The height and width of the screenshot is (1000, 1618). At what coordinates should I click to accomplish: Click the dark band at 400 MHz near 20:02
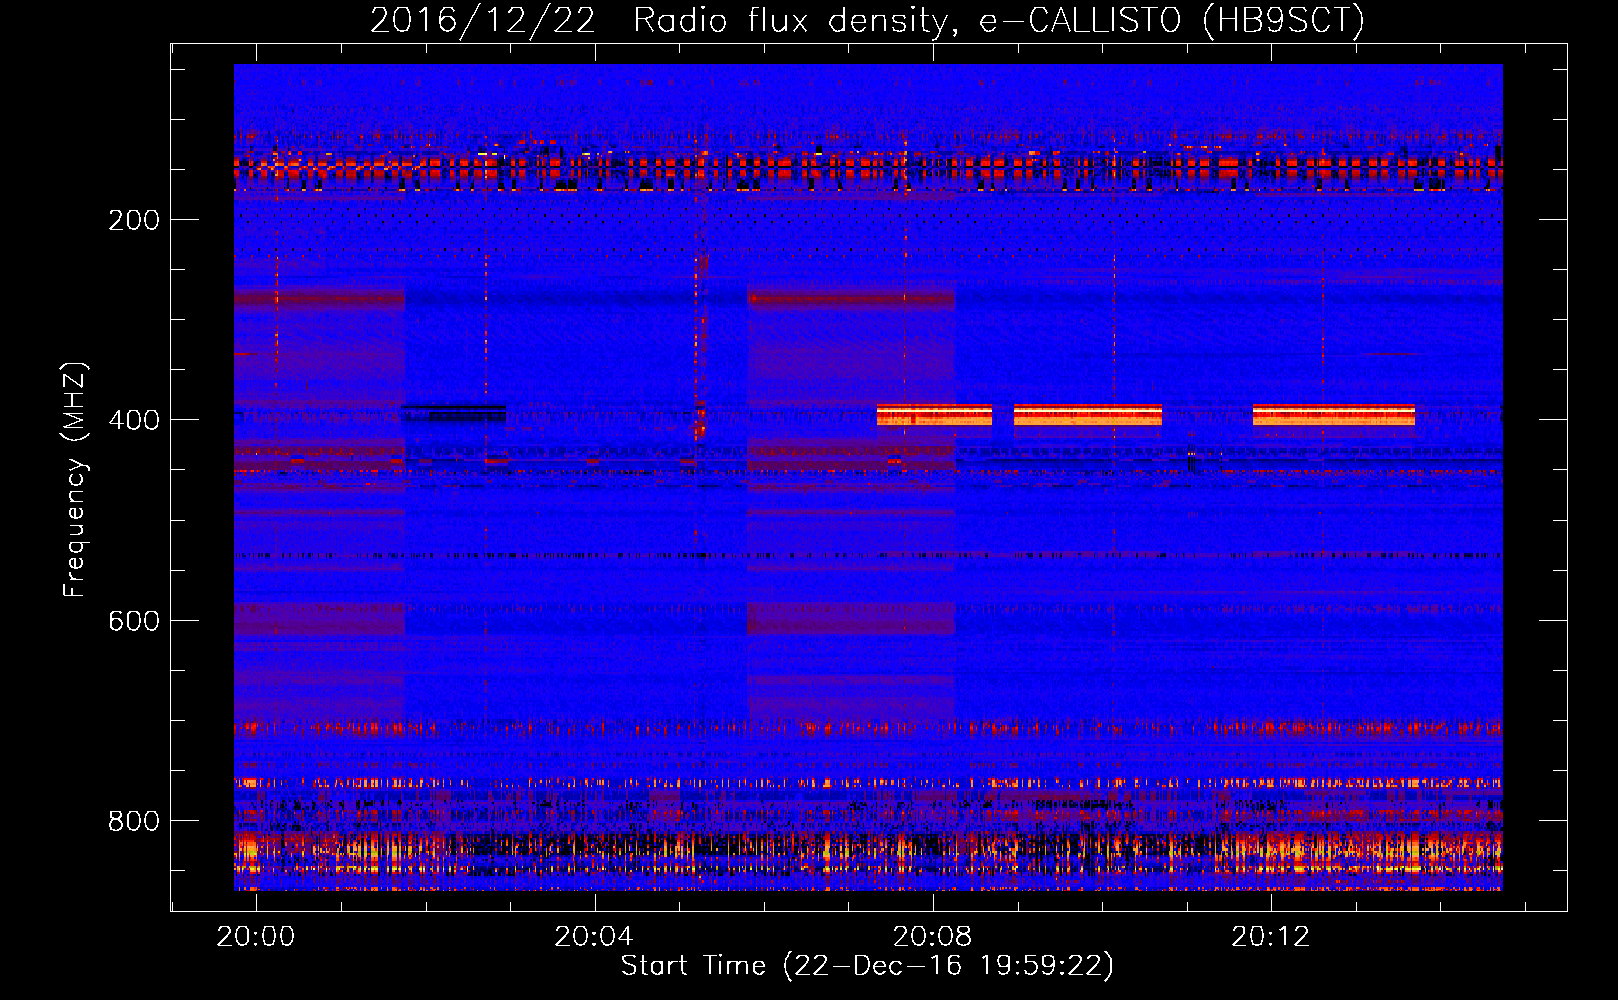point(454,412)
